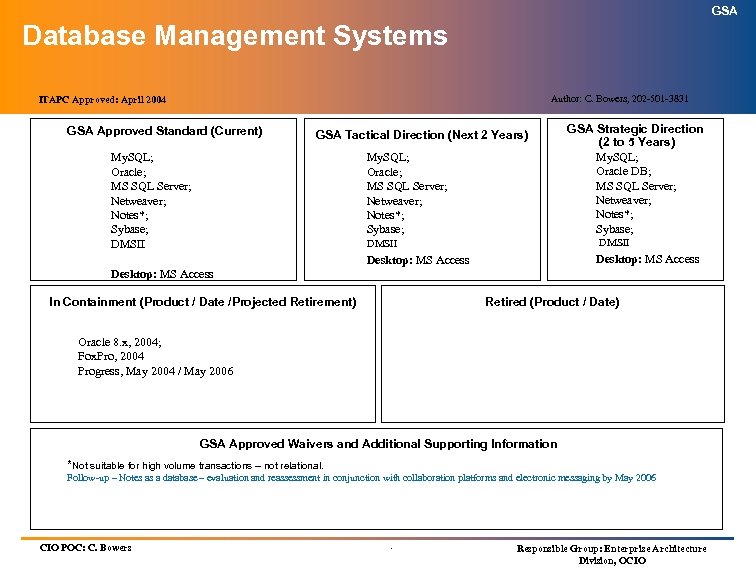Select 'MS SQL Server;' in Strategic Direction box
The height and width of the screenshot is (576, 756).
[x=636, y=187]
